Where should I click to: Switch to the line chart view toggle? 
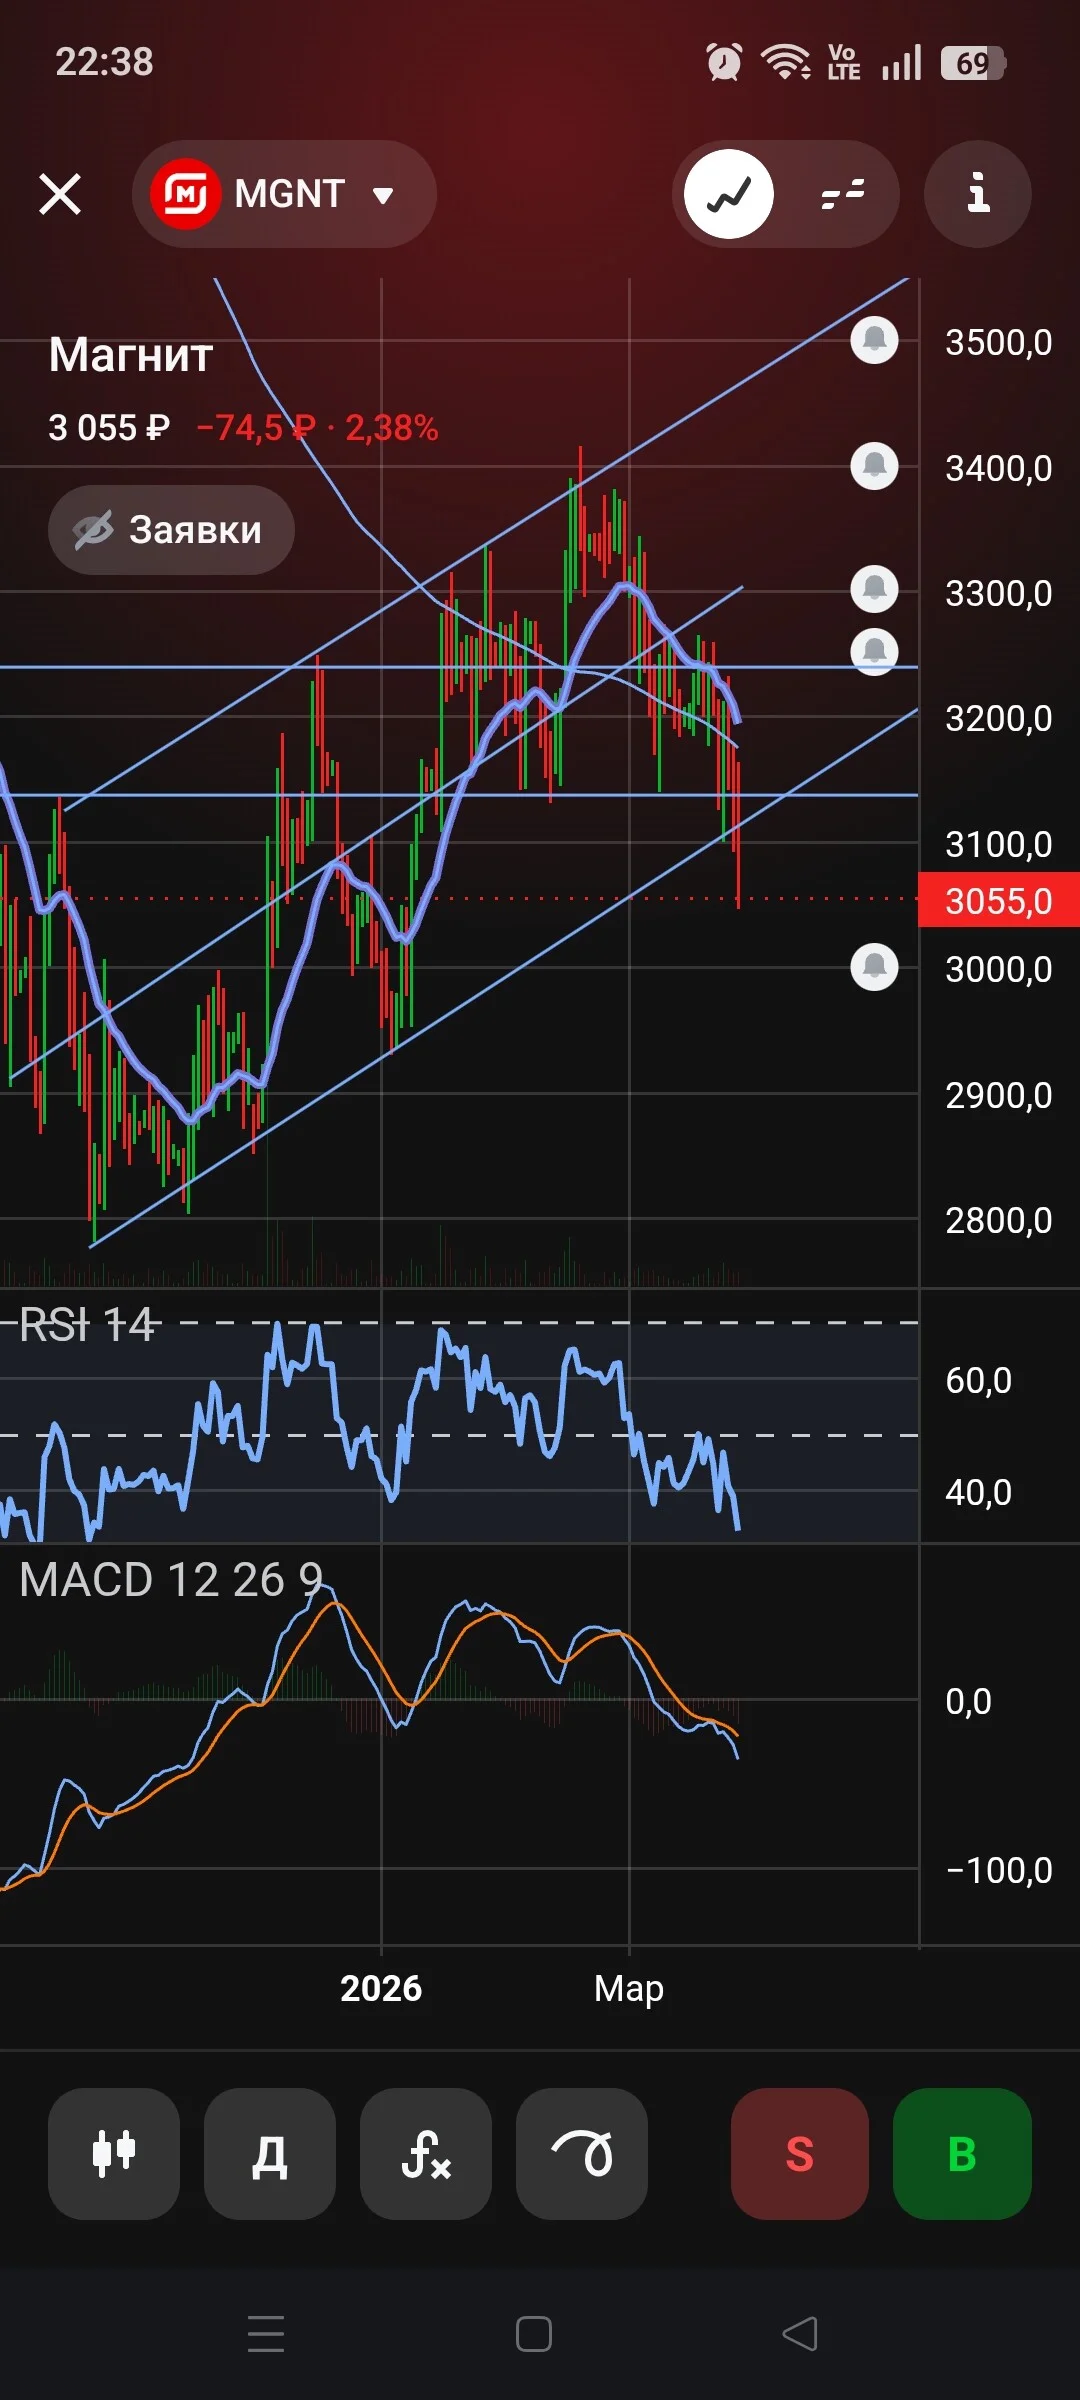pyautogui.click(x=729, y=194)
